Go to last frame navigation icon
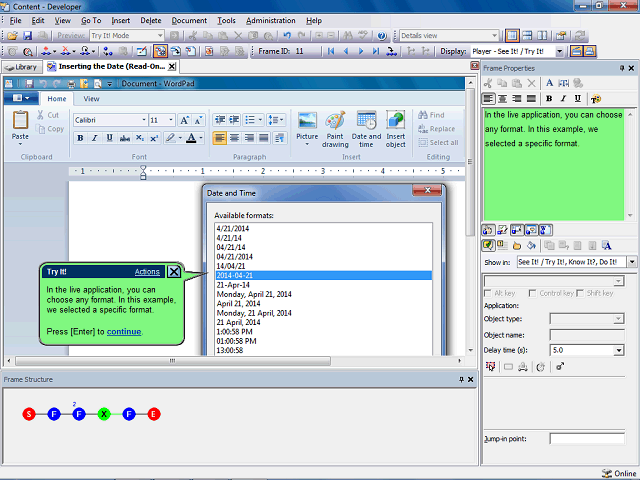 click(376, 51)
